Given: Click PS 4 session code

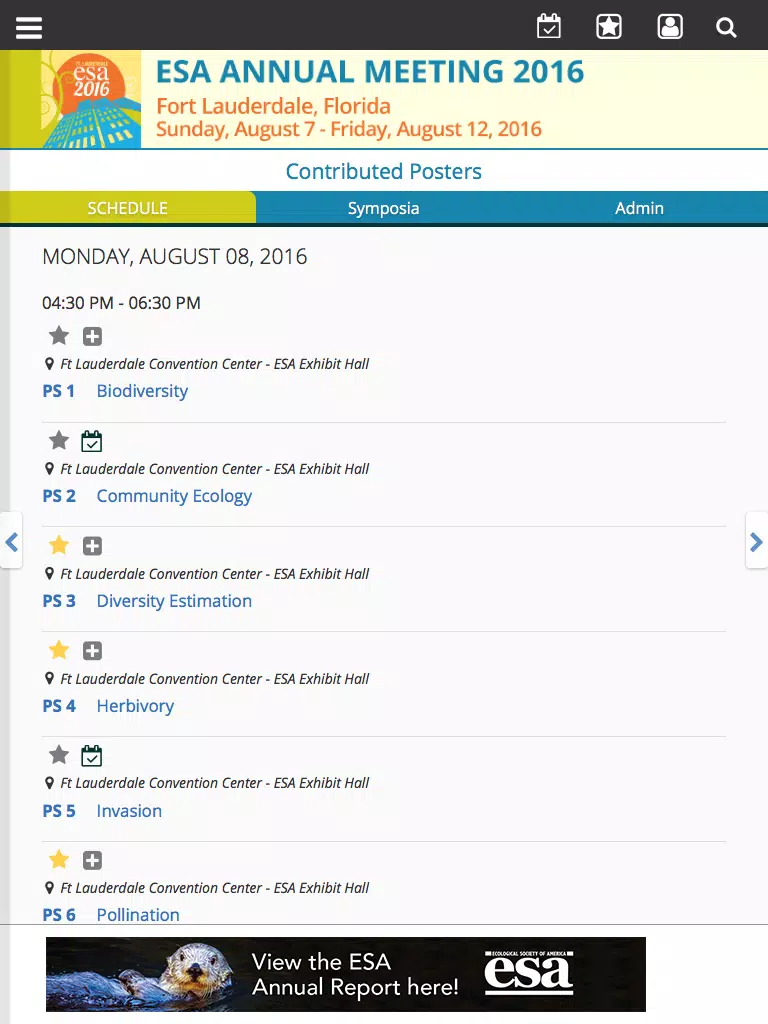Looking at the screenshot, I should click(x=59, y=706).
